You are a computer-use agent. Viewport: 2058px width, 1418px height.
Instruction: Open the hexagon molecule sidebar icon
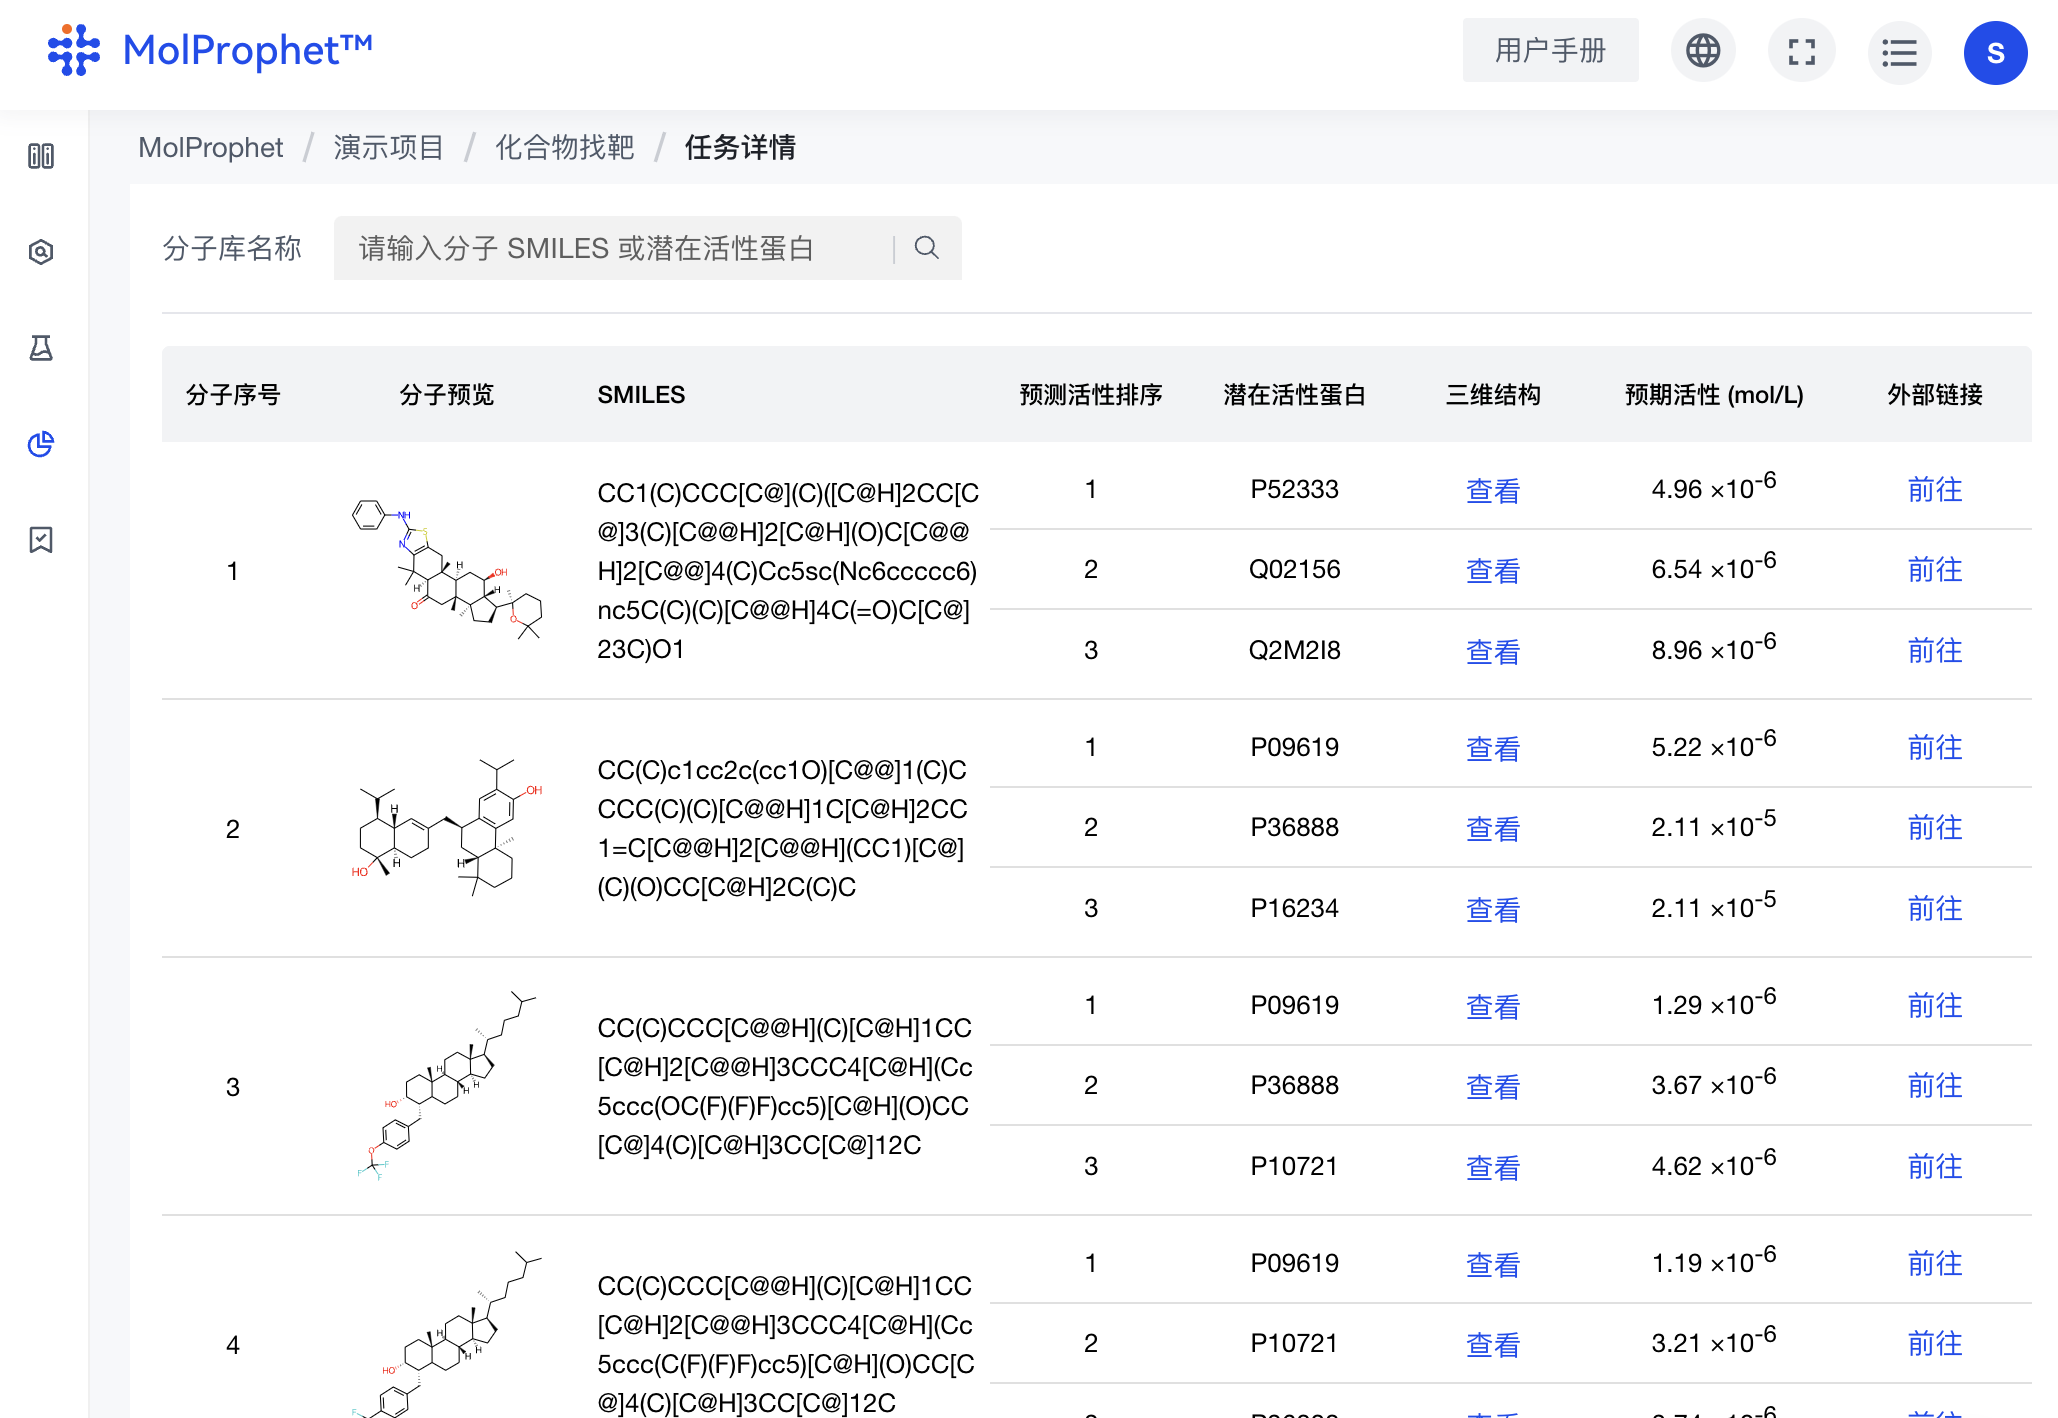(x=41, y=252)
